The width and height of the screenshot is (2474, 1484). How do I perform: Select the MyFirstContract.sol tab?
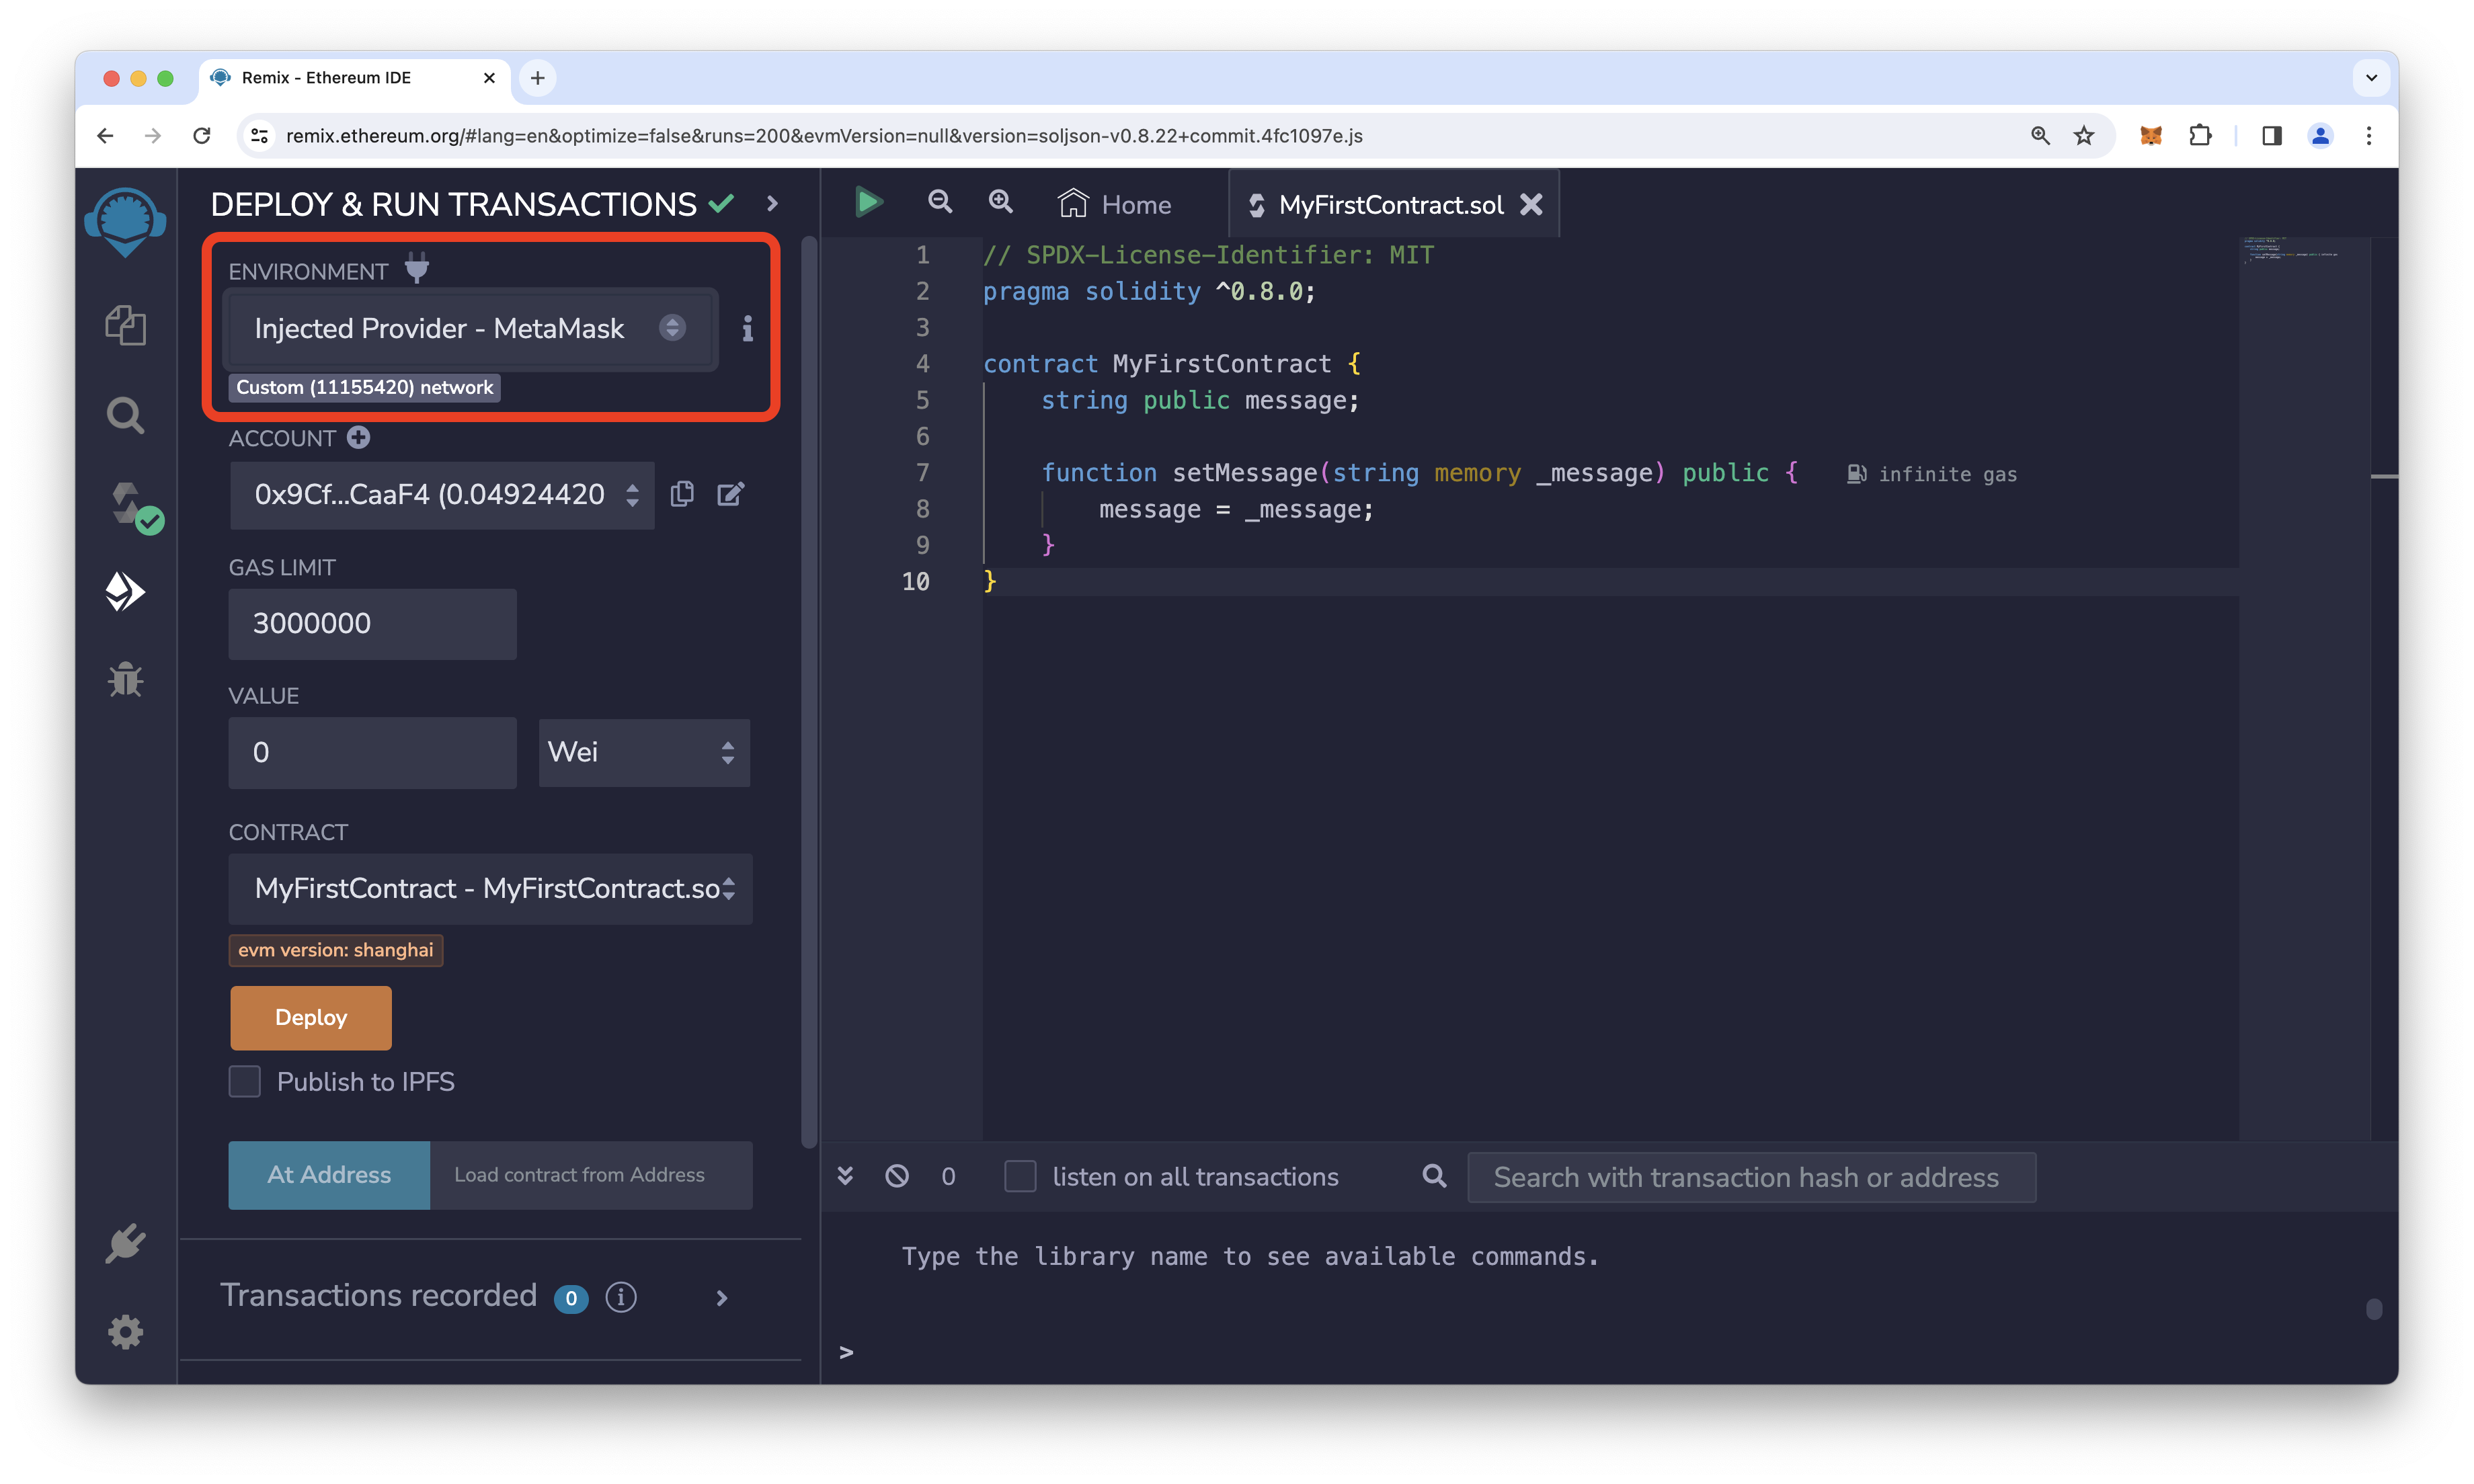[1390, 205]
